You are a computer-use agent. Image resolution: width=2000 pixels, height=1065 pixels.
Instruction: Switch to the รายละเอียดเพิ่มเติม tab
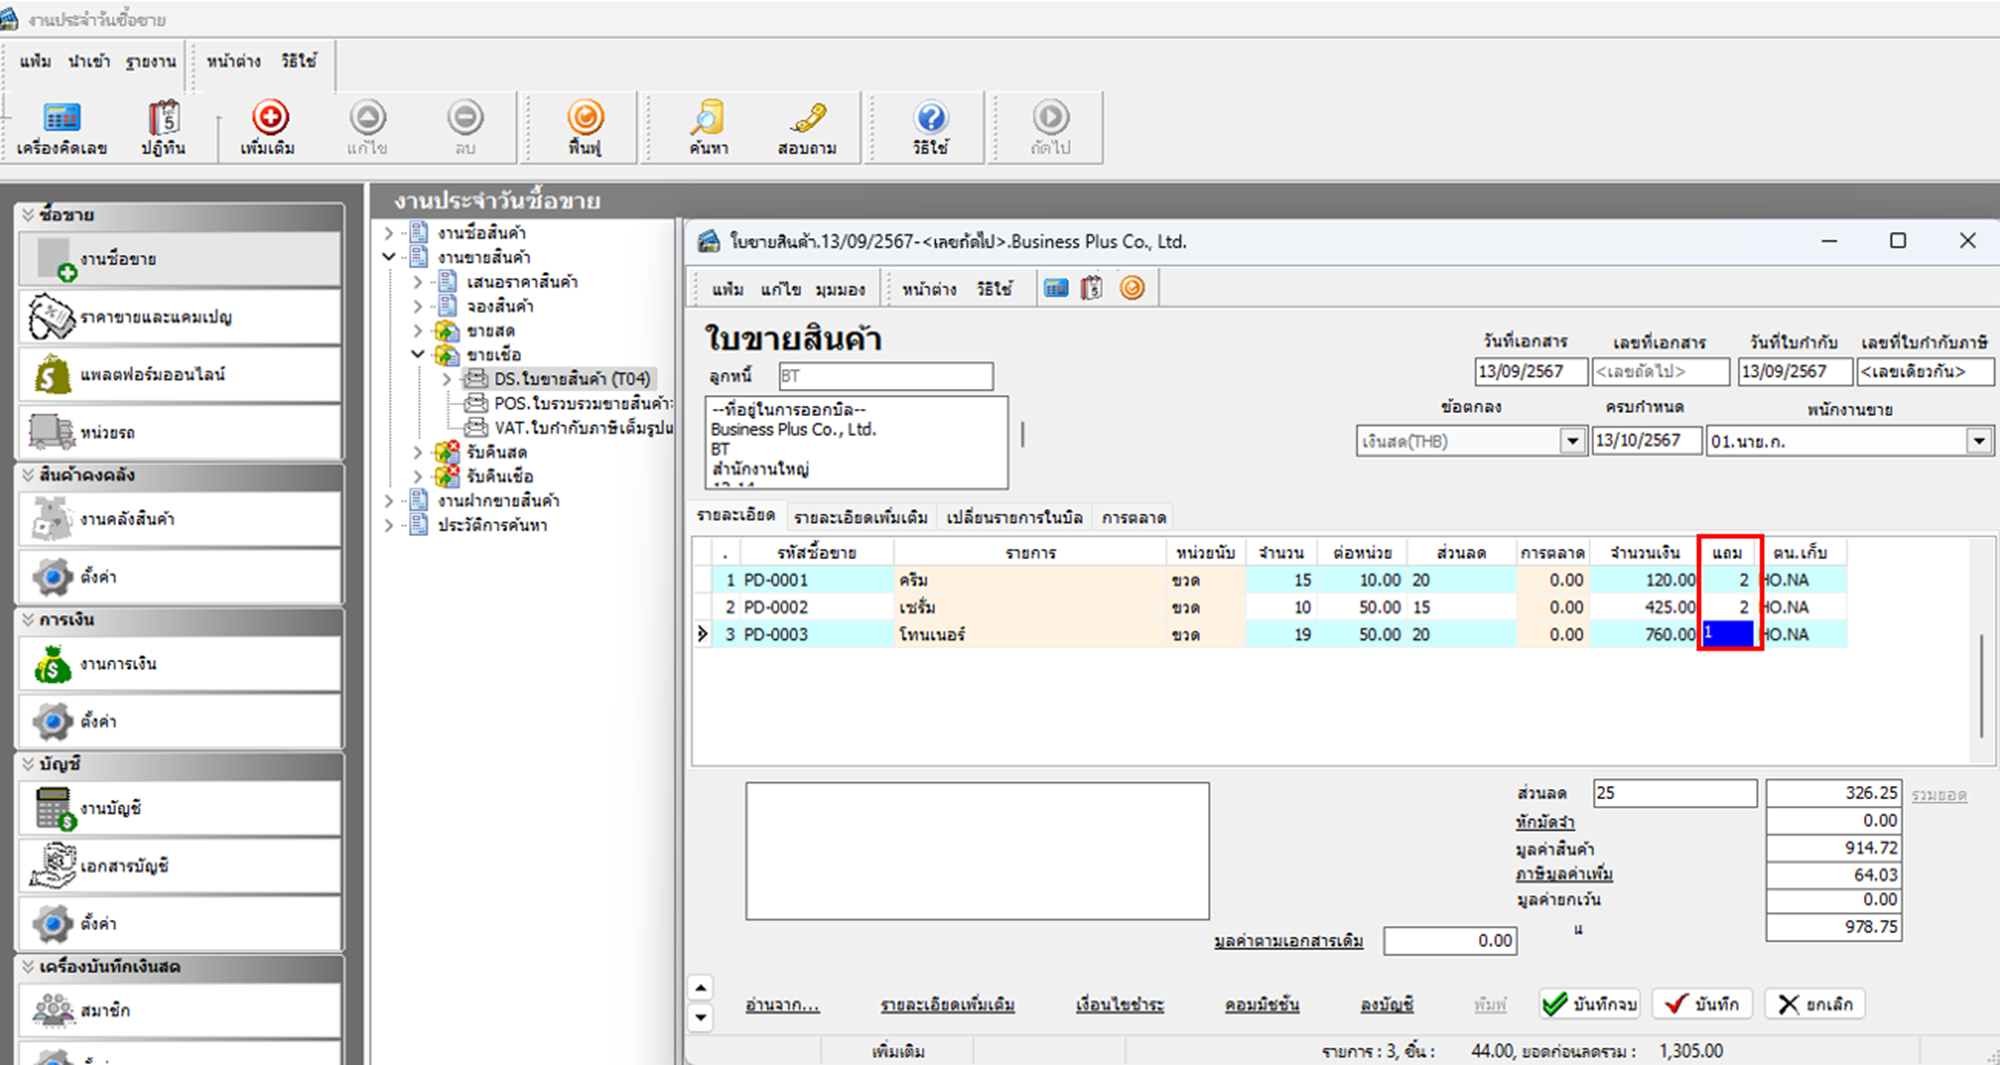click(860, 517)
